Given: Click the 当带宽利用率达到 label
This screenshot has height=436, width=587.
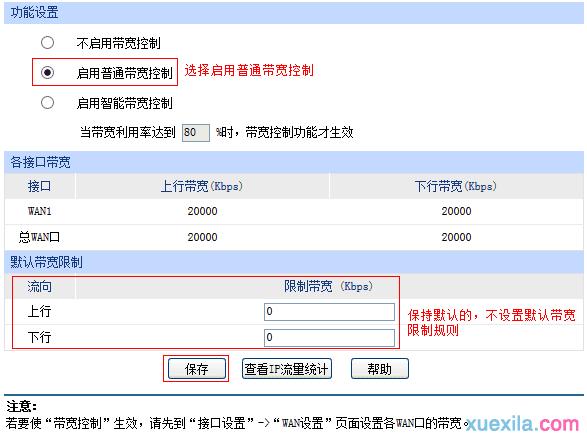Looking at the screenshot, I should [128, 132].
